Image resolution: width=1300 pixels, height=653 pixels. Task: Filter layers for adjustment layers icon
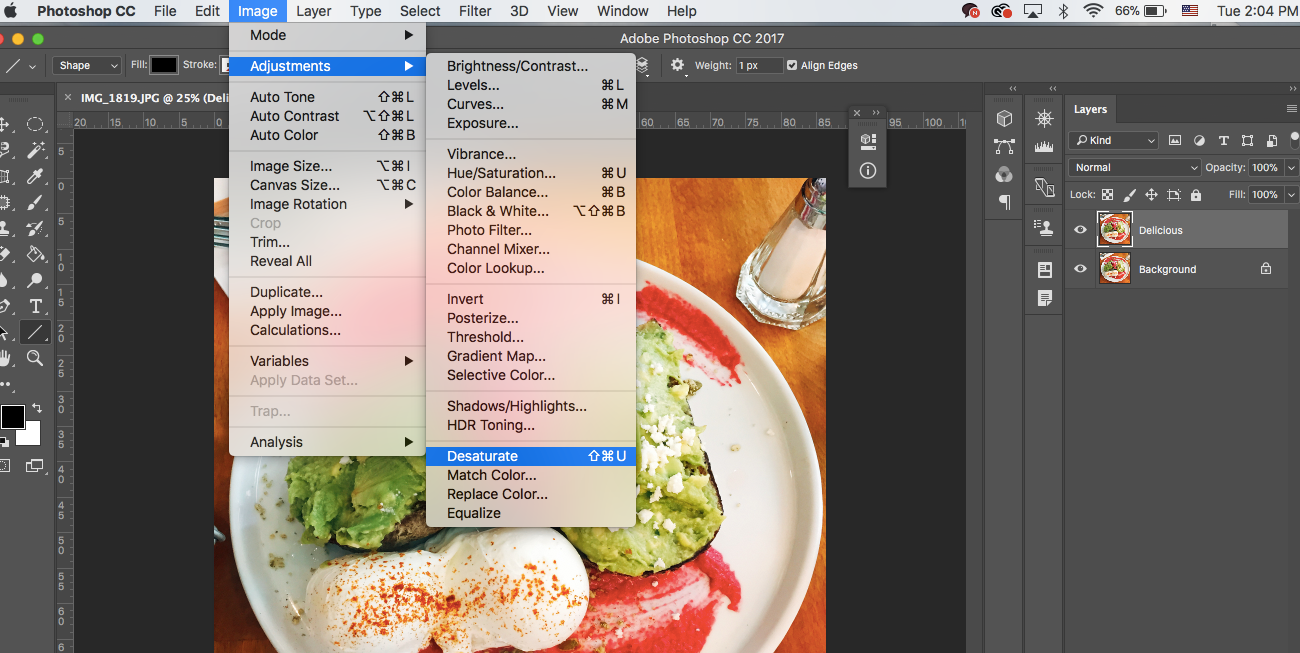(1199, 141)
